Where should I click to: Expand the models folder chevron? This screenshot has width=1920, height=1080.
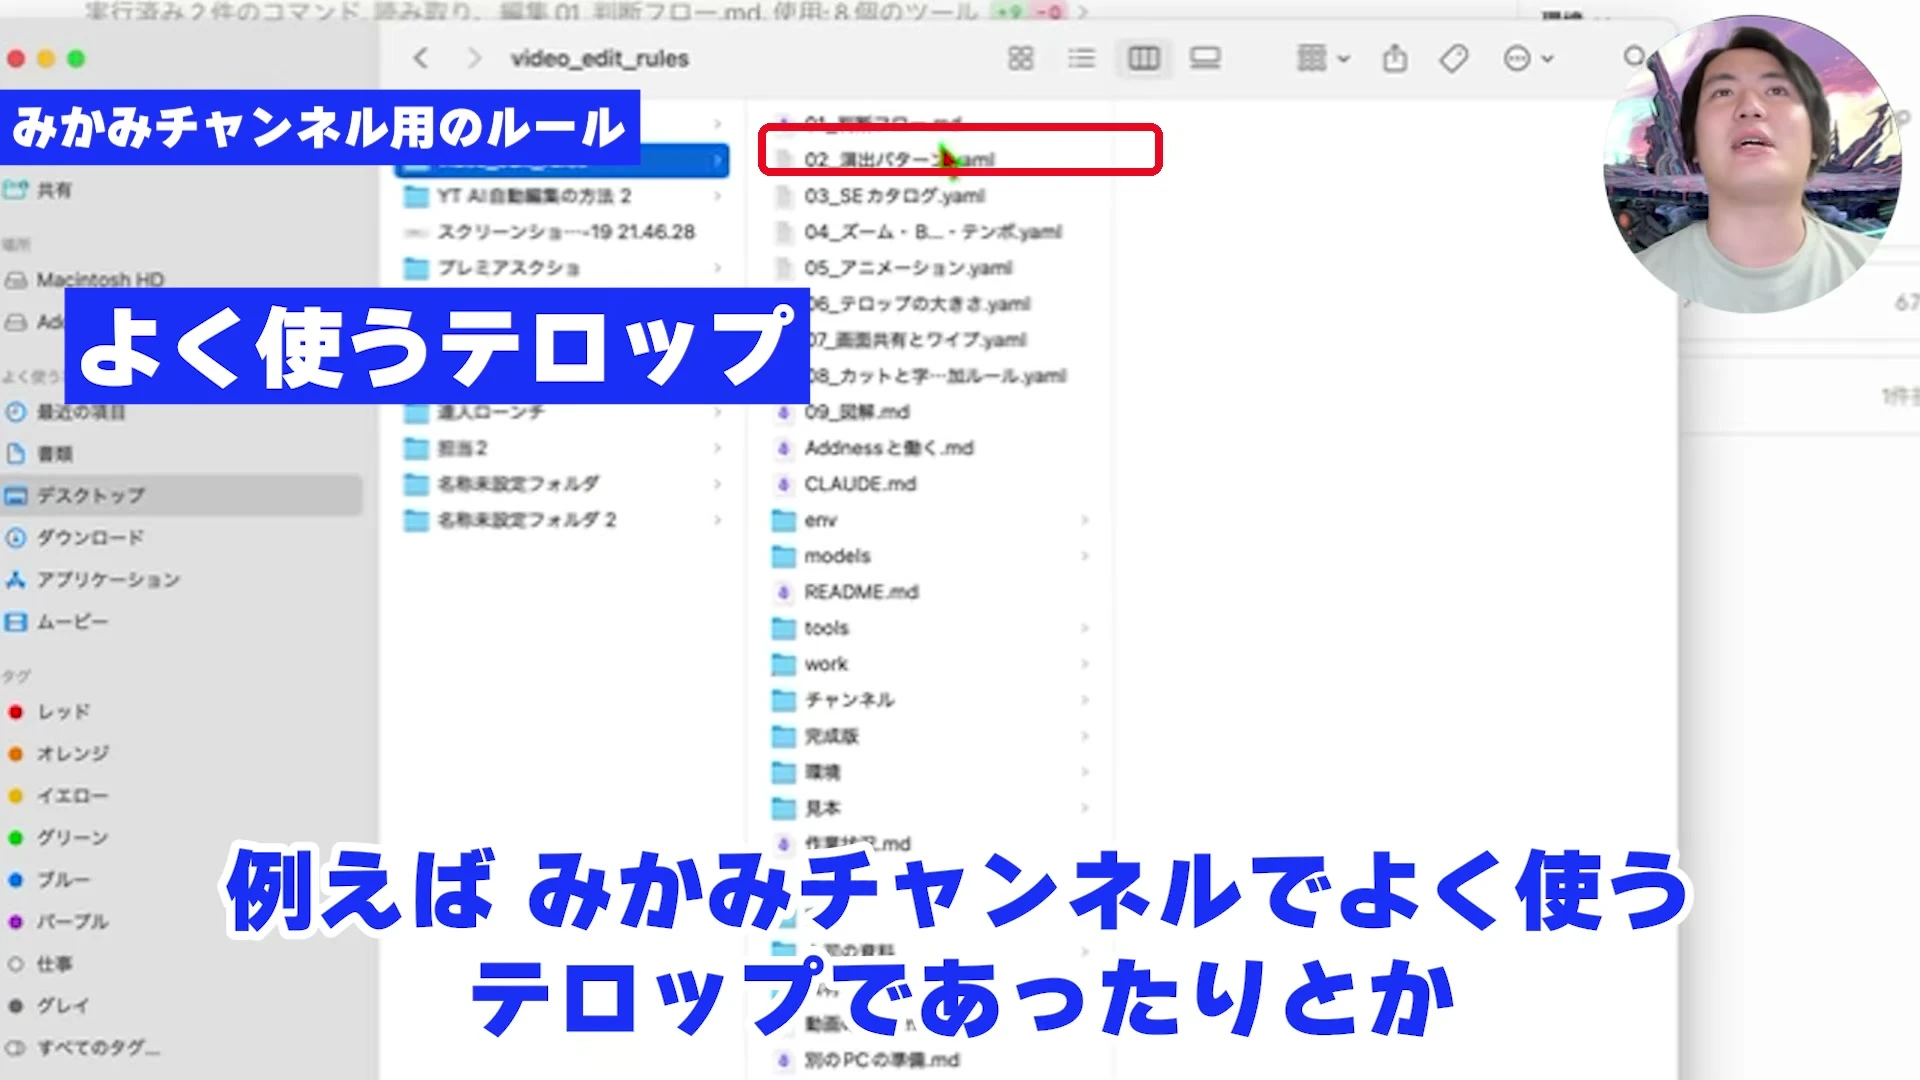point(1085,556)
